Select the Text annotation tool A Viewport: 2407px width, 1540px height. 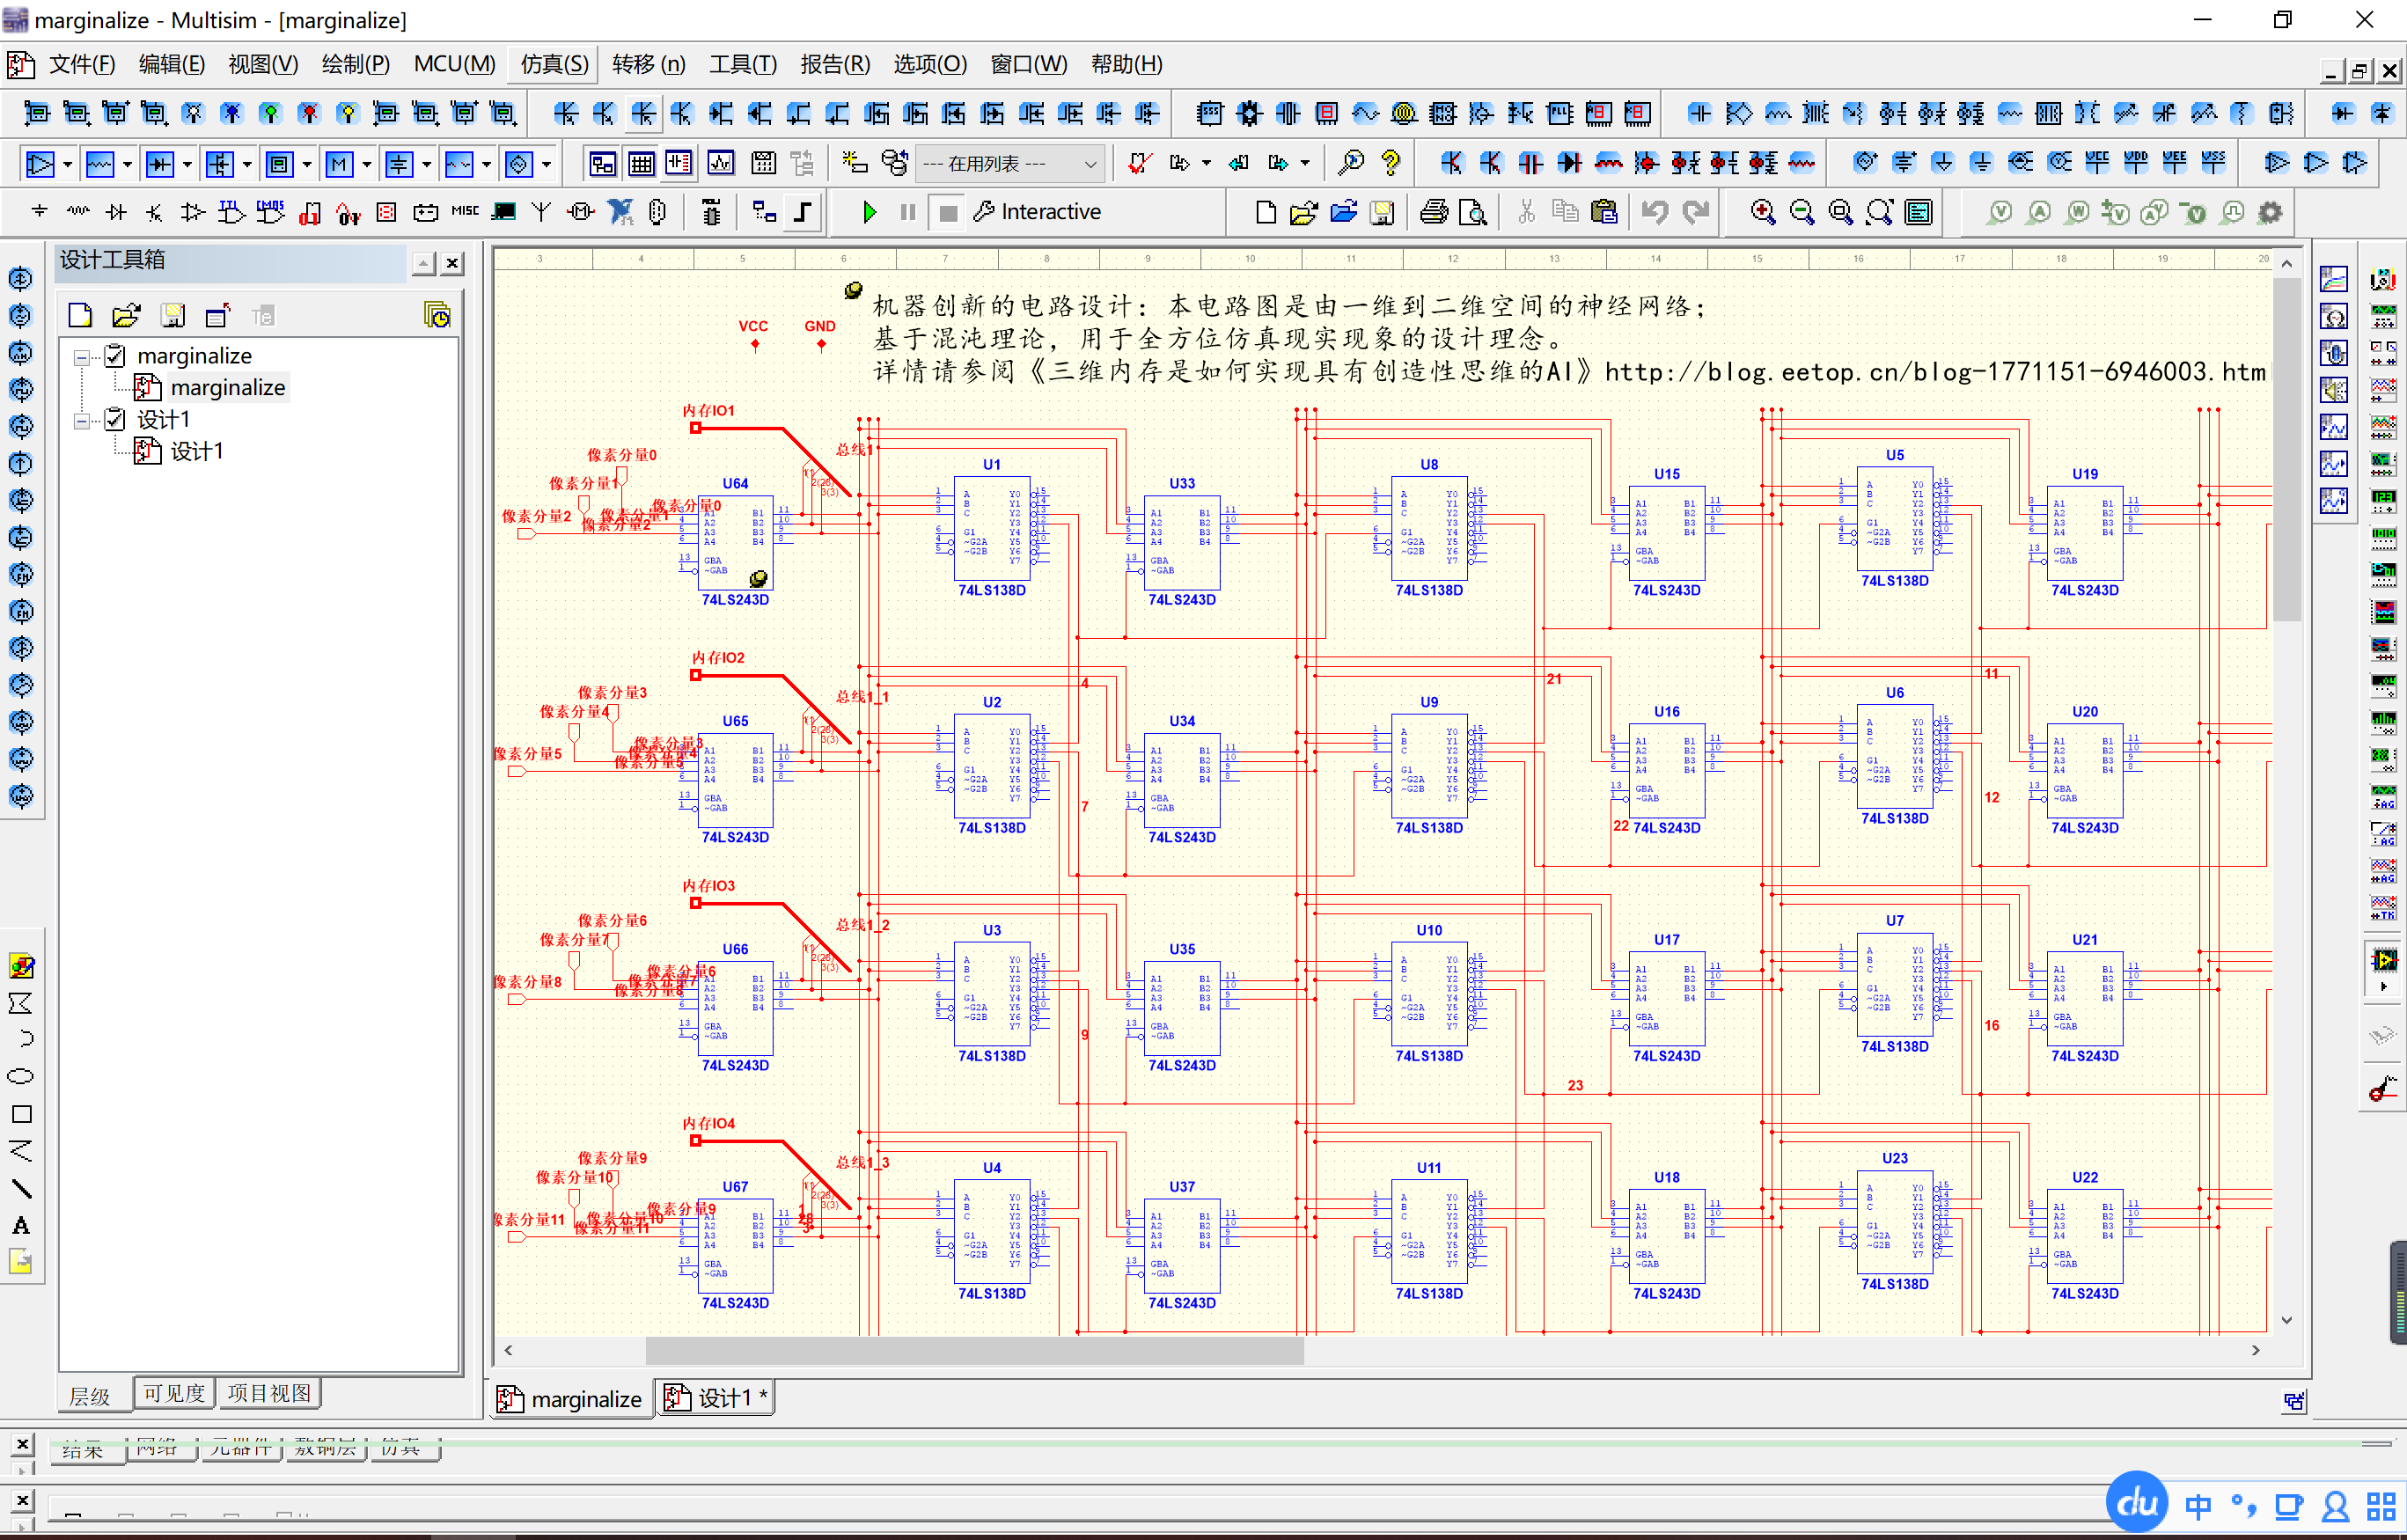click(21, 1226)
